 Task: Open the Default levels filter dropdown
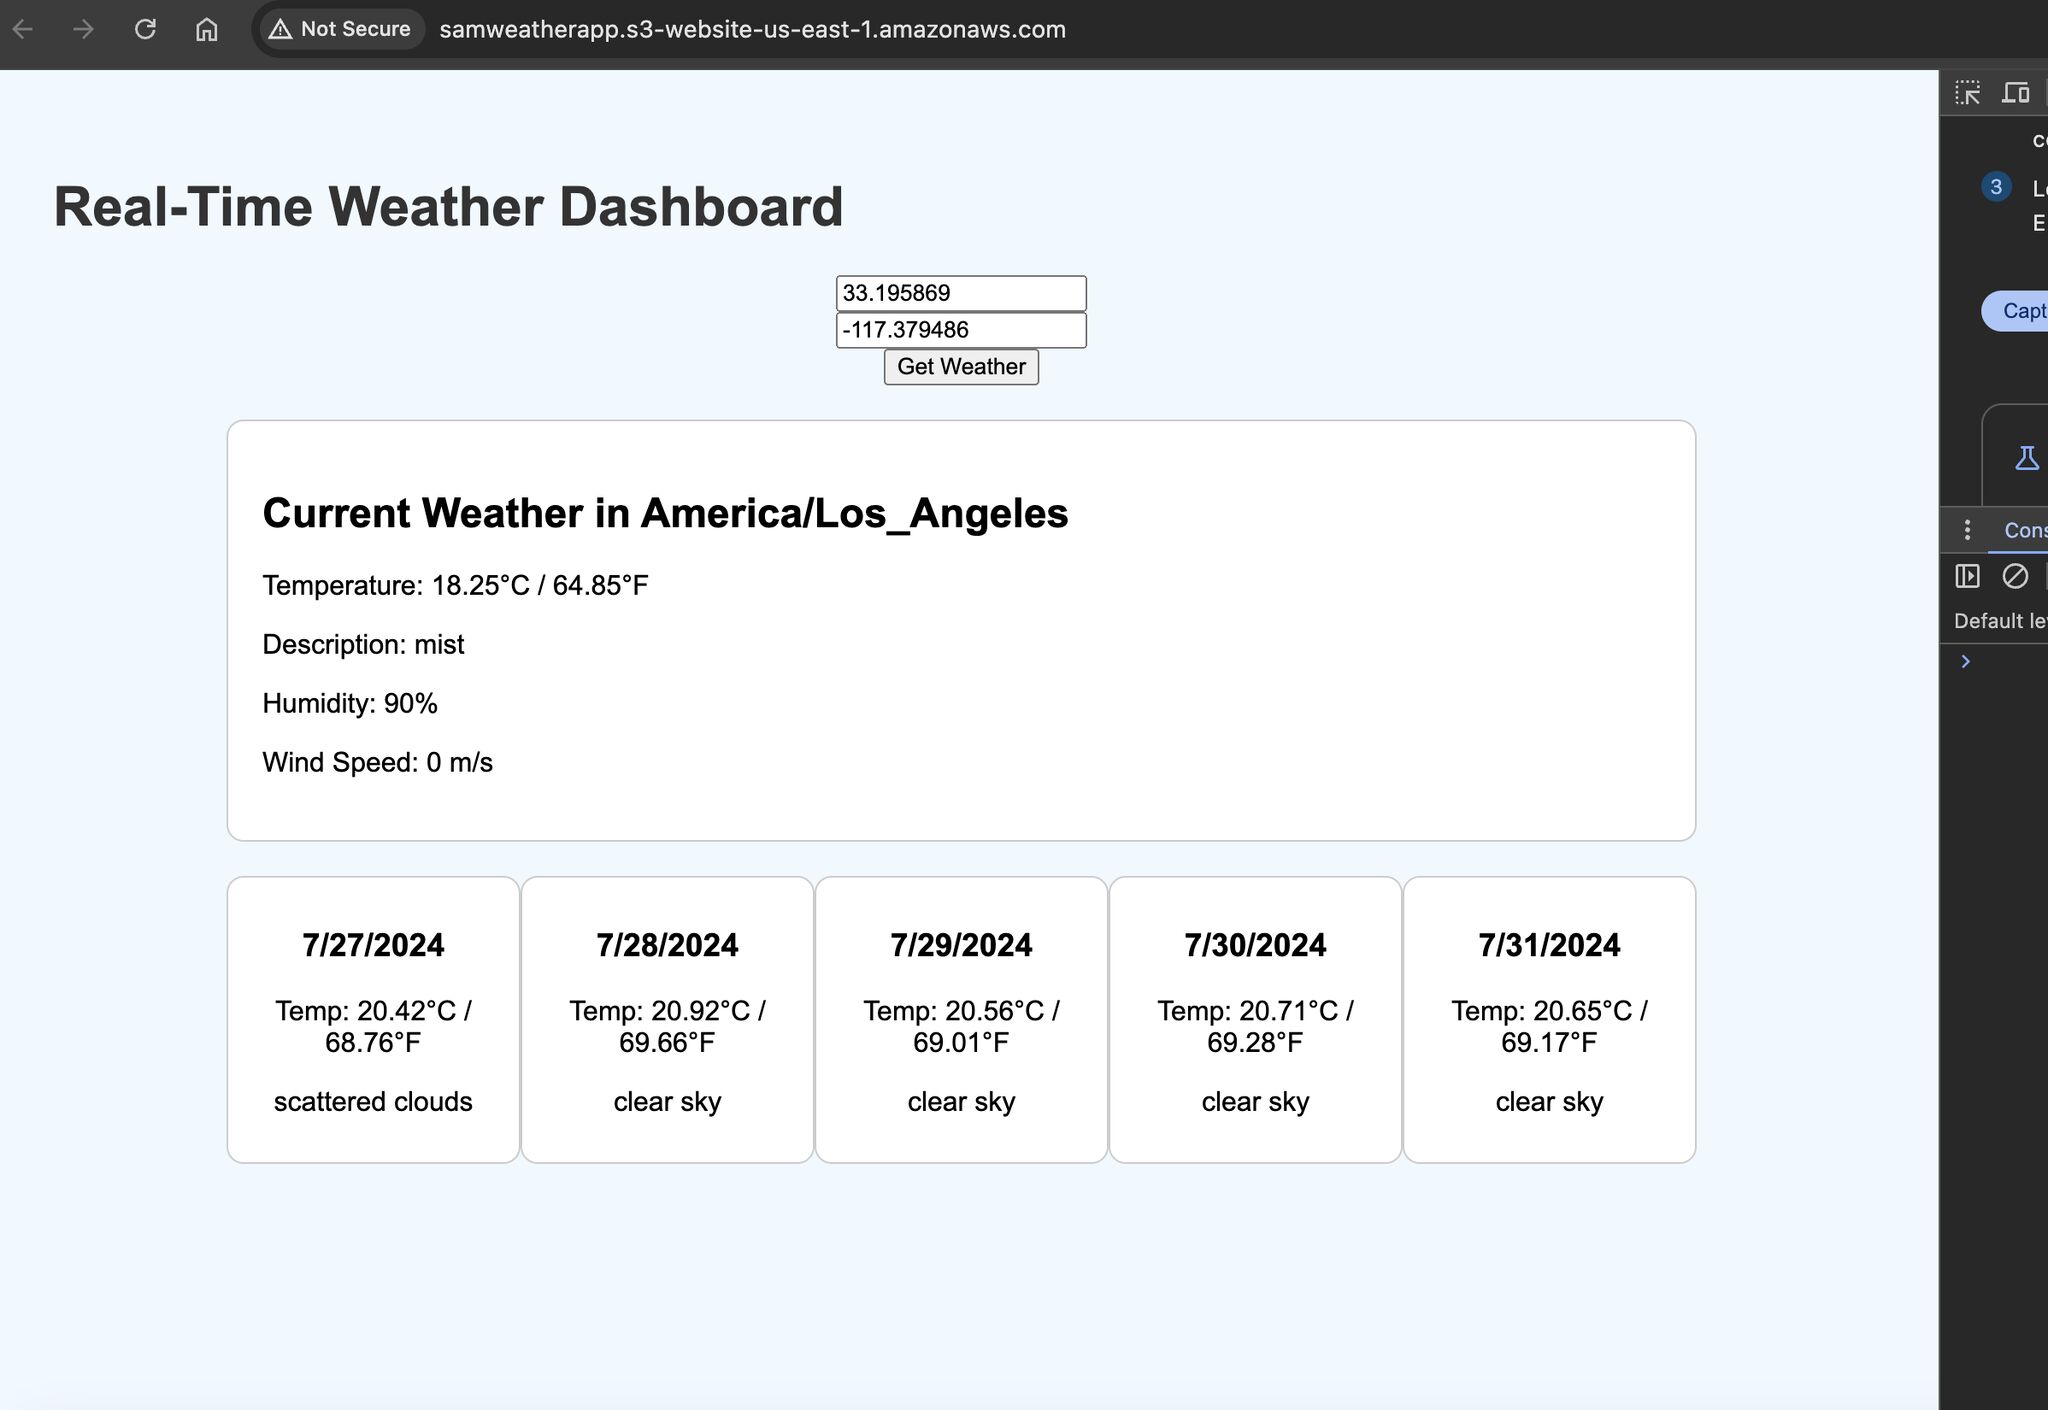(2000, 620)
